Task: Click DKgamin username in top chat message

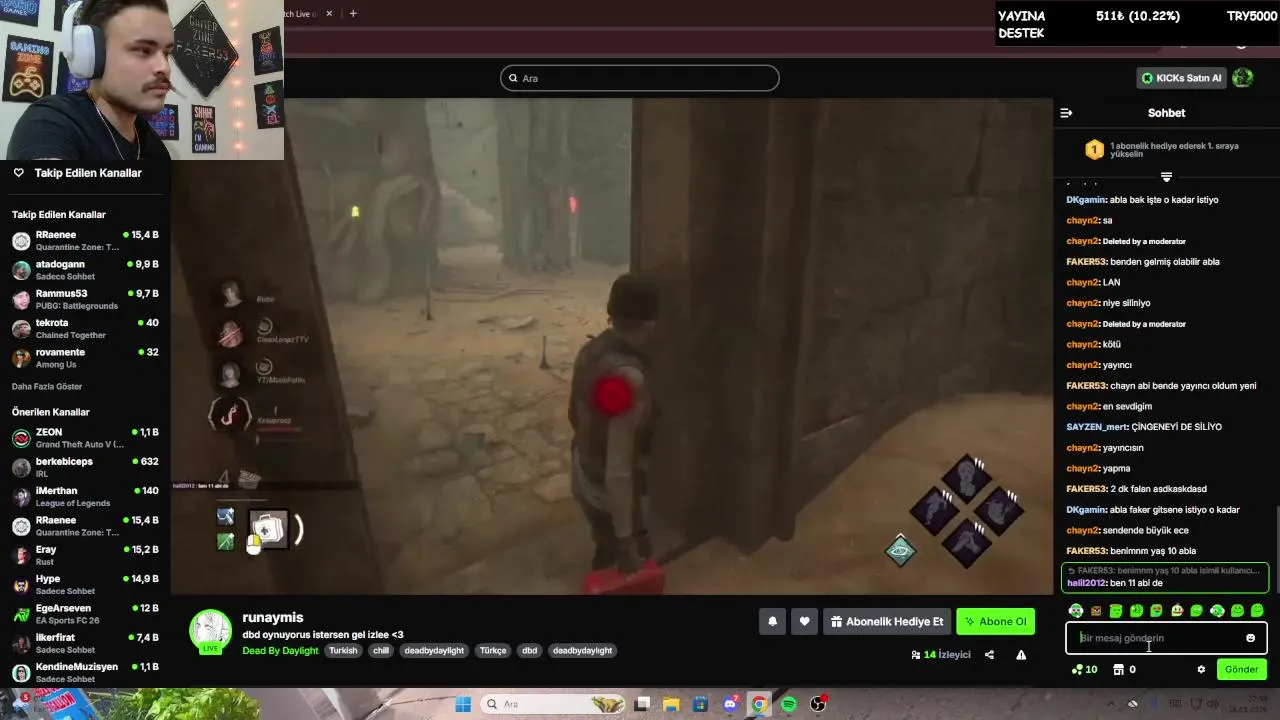Action: (x=1086, y=200)
